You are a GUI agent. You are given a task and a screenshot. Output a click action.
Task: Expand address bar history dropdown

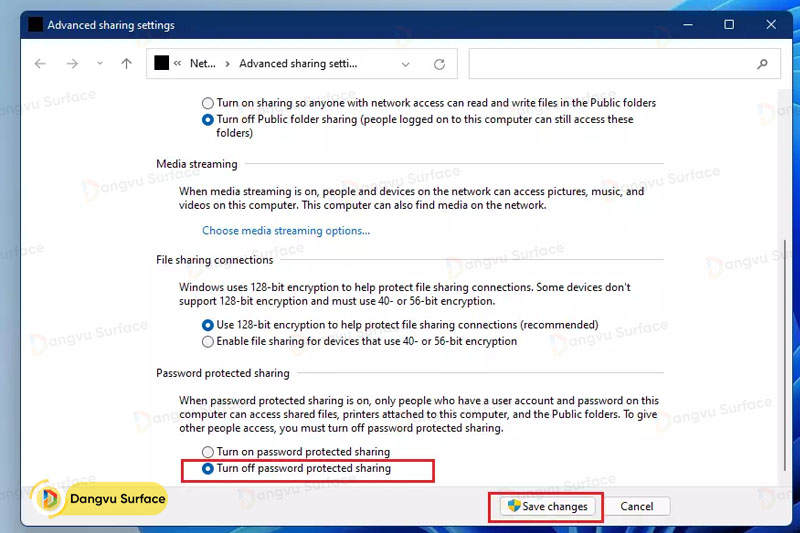click(x=405, y=64)
